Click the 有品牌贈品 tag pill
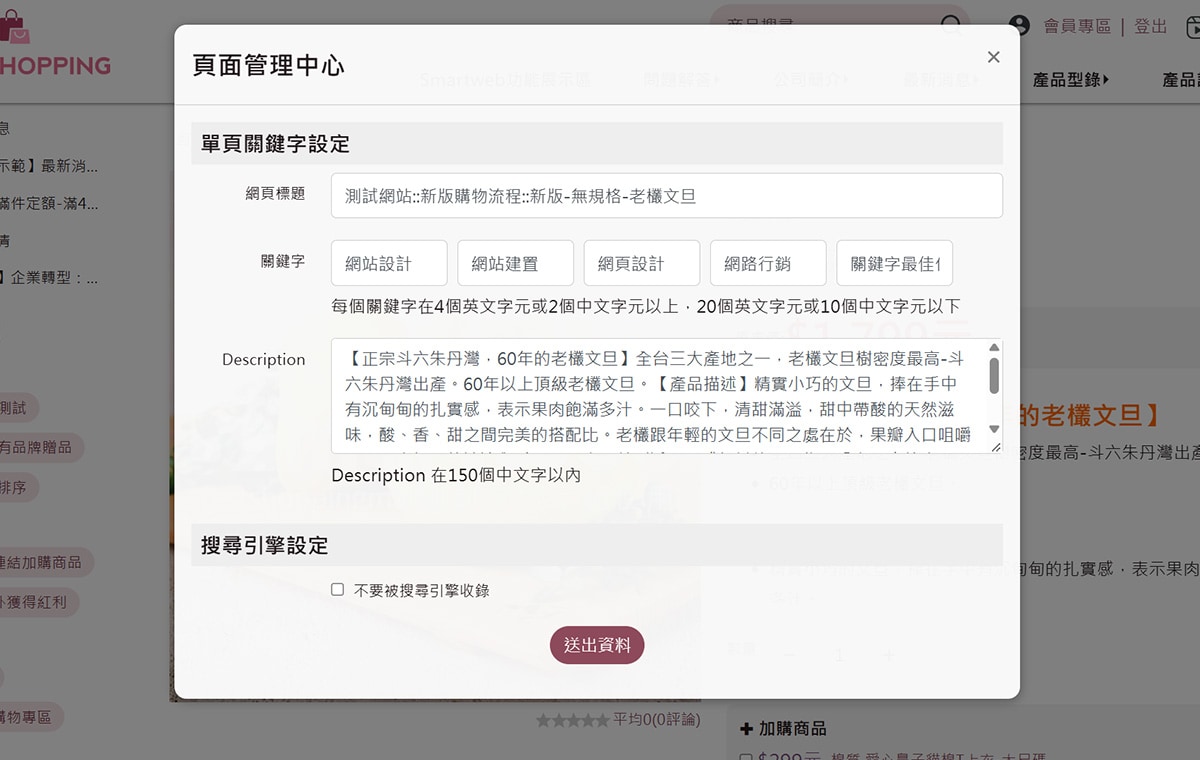Viewport: 1200px width, 760px height. point(39,448)
